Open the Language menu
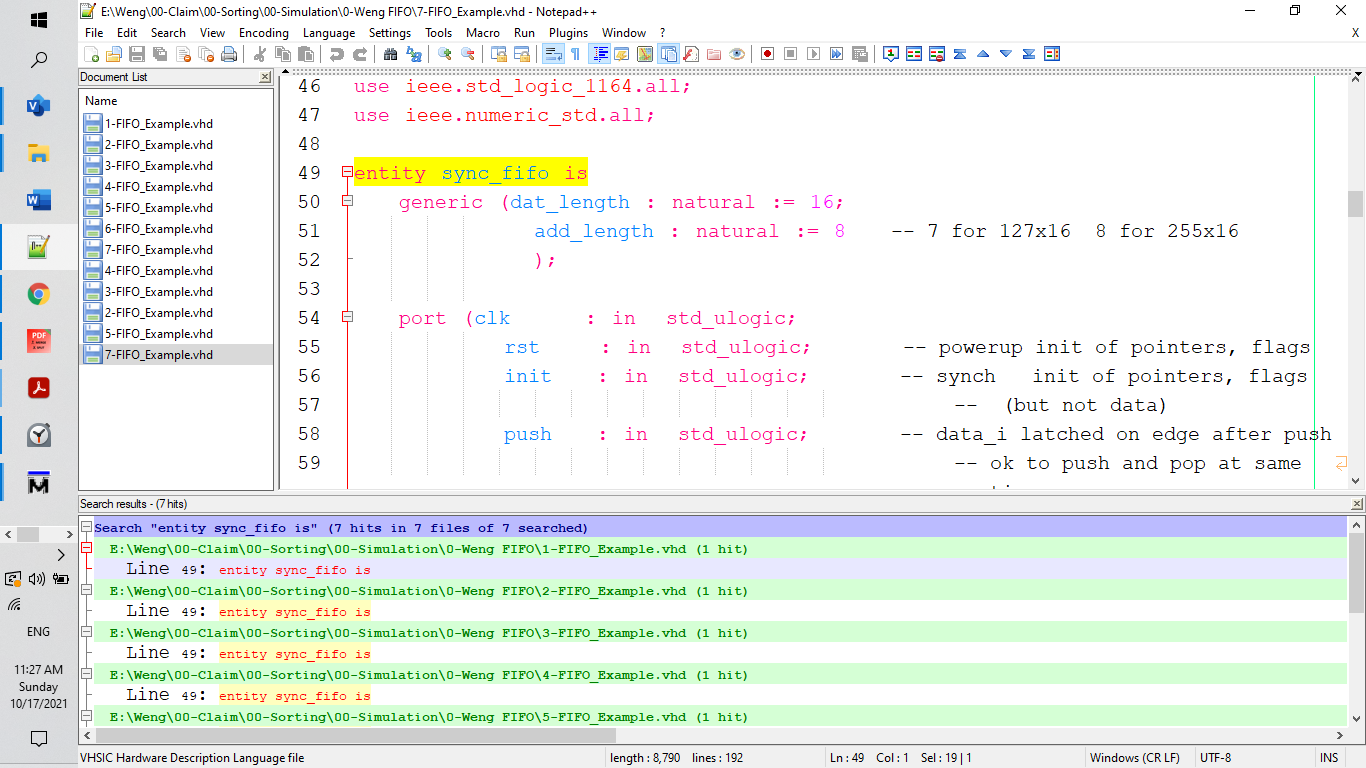This screenshot has height=768, width=1366. click(329, 33)
